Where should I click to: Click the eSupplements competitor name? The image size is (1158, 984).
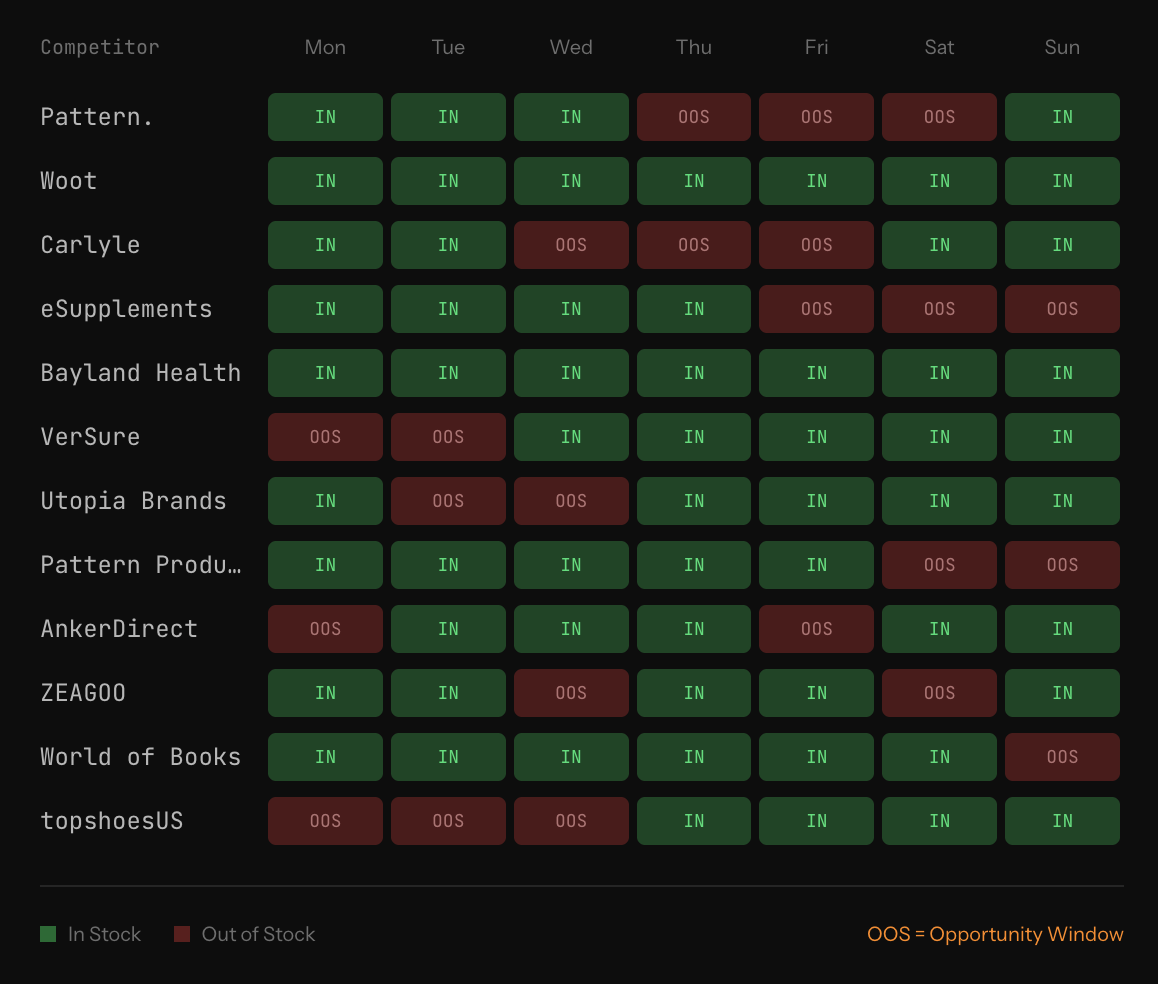126,309
